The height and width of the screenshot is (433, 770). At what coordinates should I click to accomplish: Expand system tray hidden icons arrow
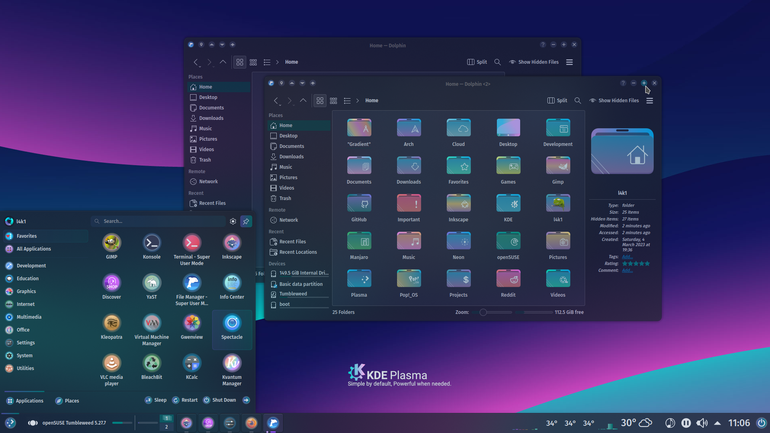[717, 423]
